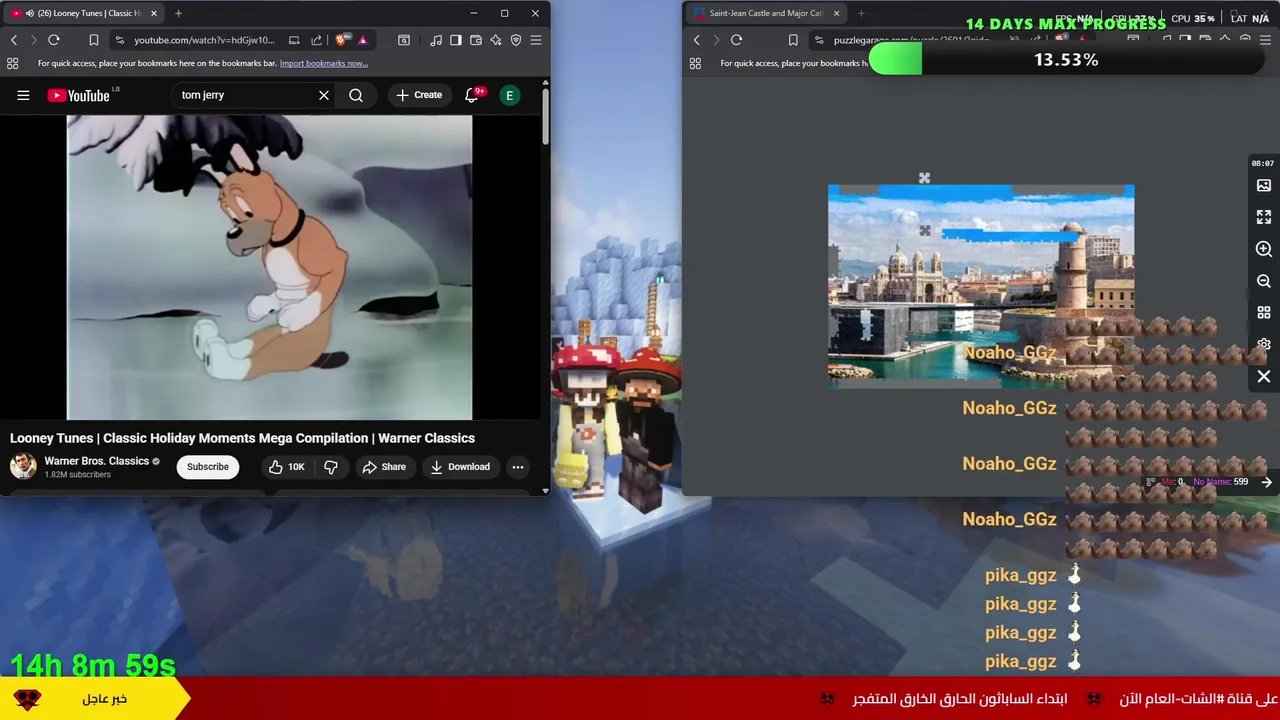Screen dimensions: 1280x720
Task: Open Brave VPN shield icon in YouTube window
Action: (516, 40)
